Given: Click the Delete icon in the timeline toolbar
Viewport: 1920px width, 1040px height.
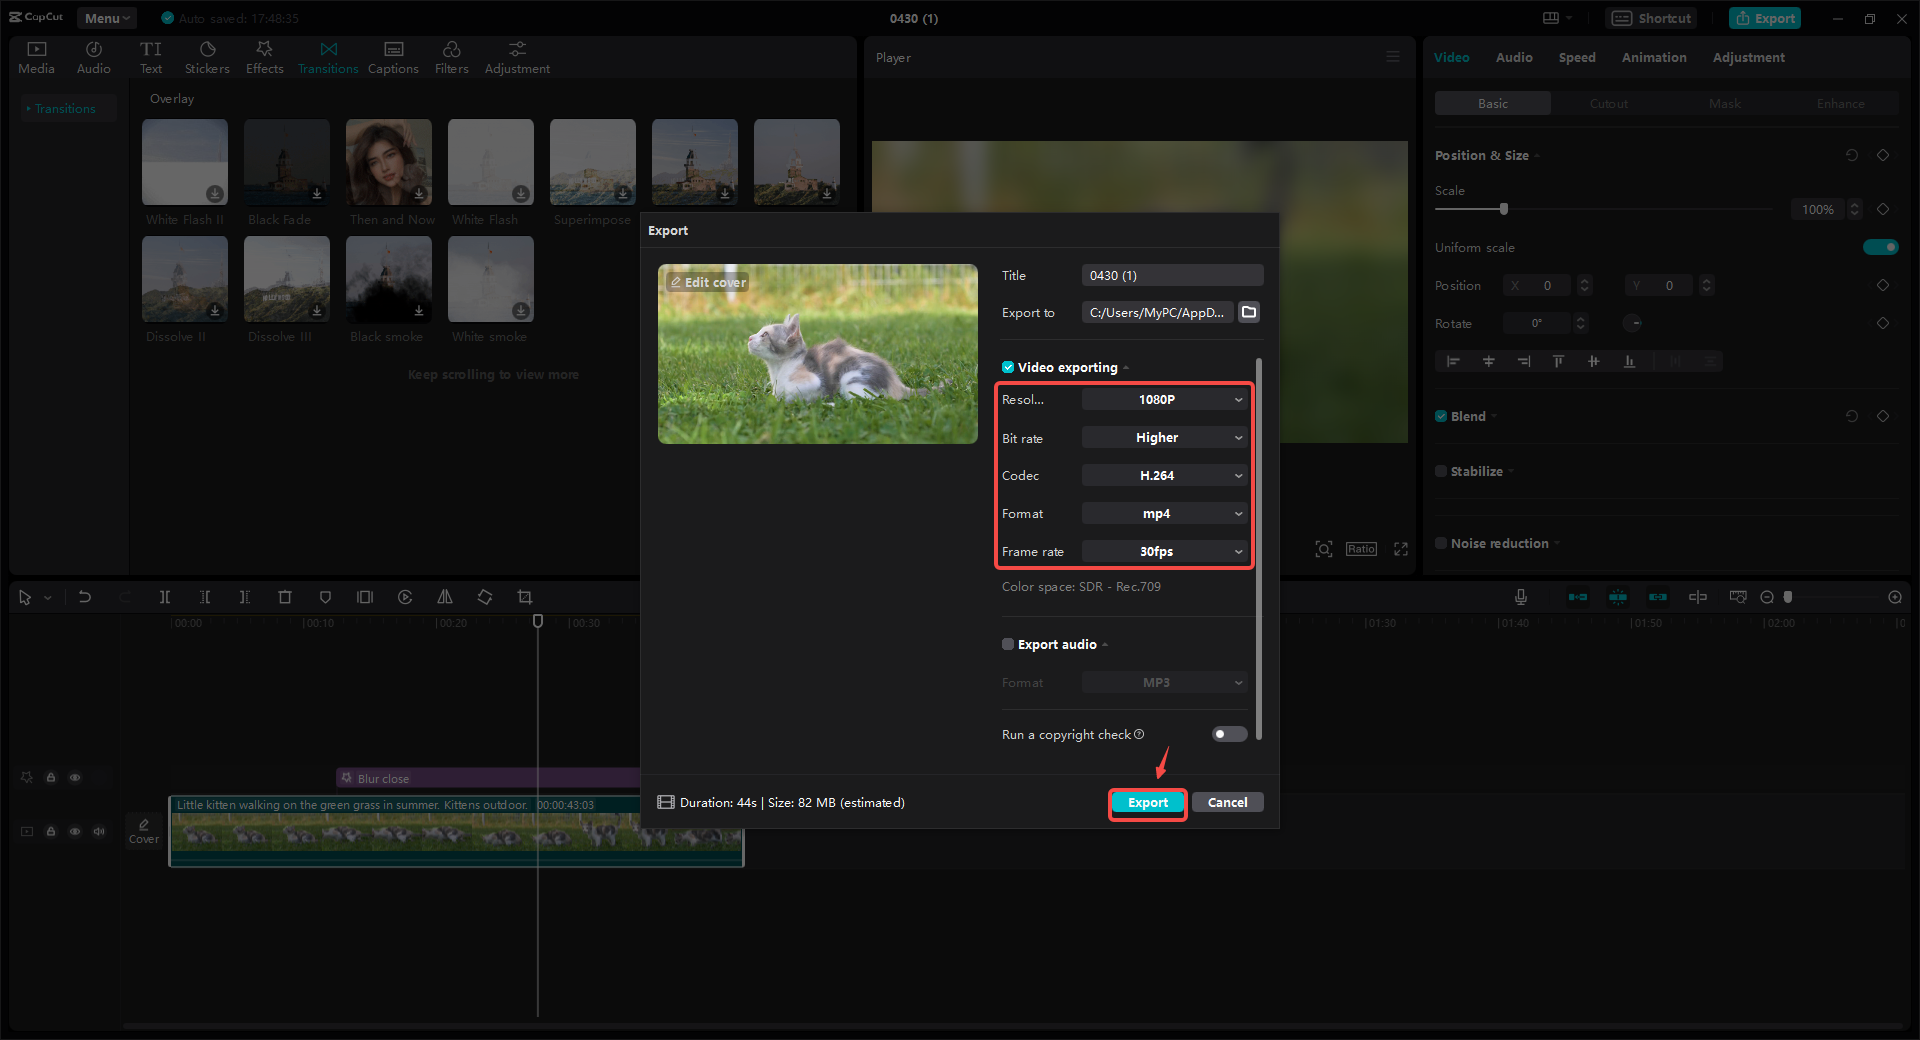Looking at the screenshot, I should 285,597.
